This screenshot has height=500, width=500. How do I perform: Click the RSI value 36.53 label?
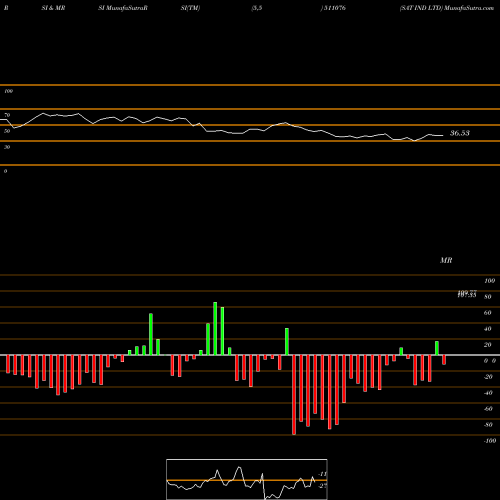460,133
